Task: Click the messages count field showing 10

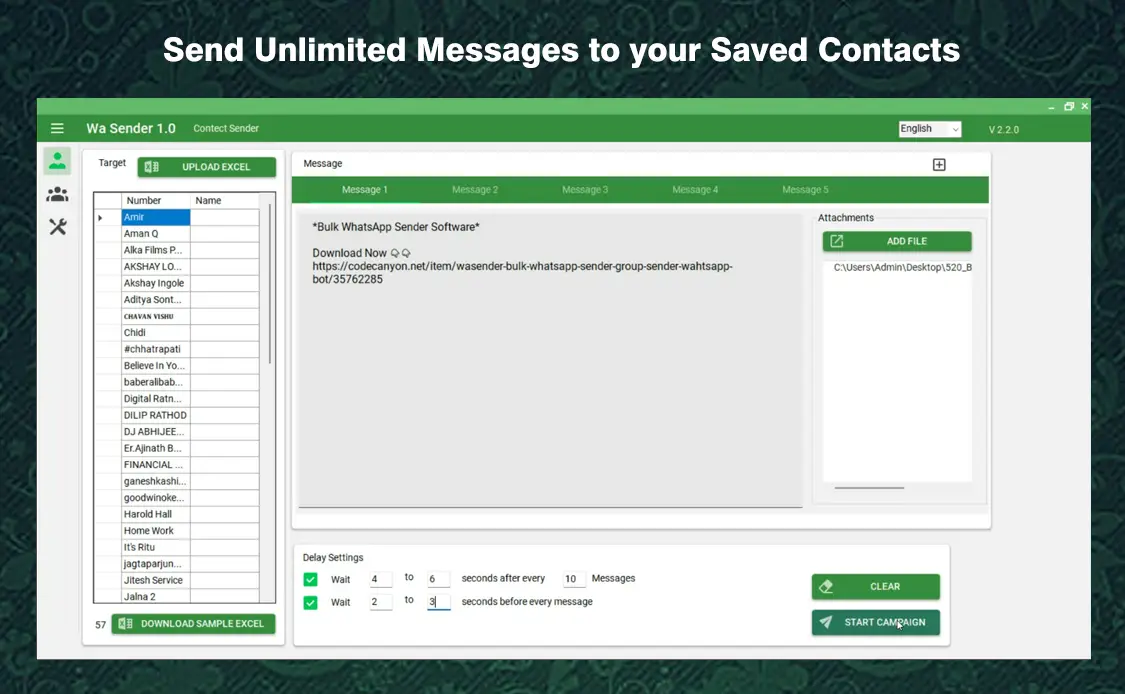Action: 573,579
